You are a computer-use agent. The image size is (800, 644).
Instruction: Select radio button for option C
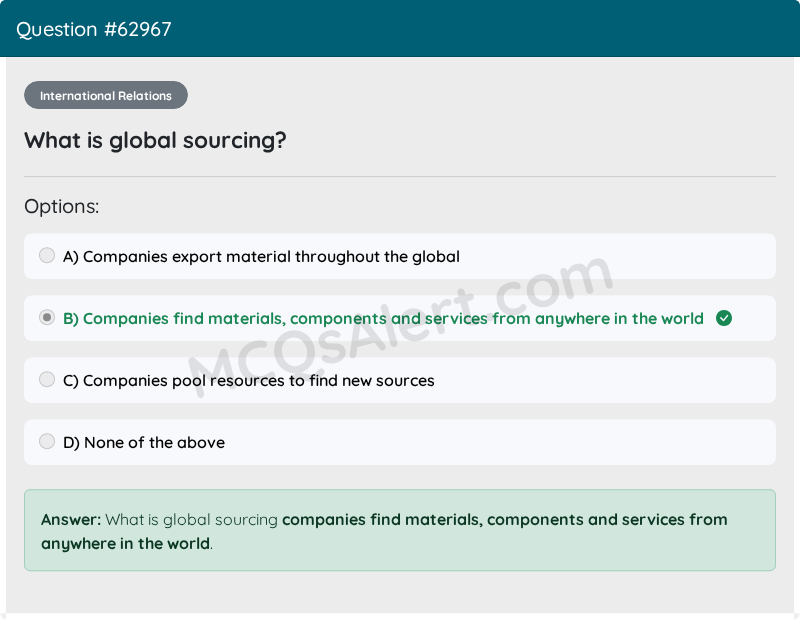pyautogui.click(x=47, y=379)
